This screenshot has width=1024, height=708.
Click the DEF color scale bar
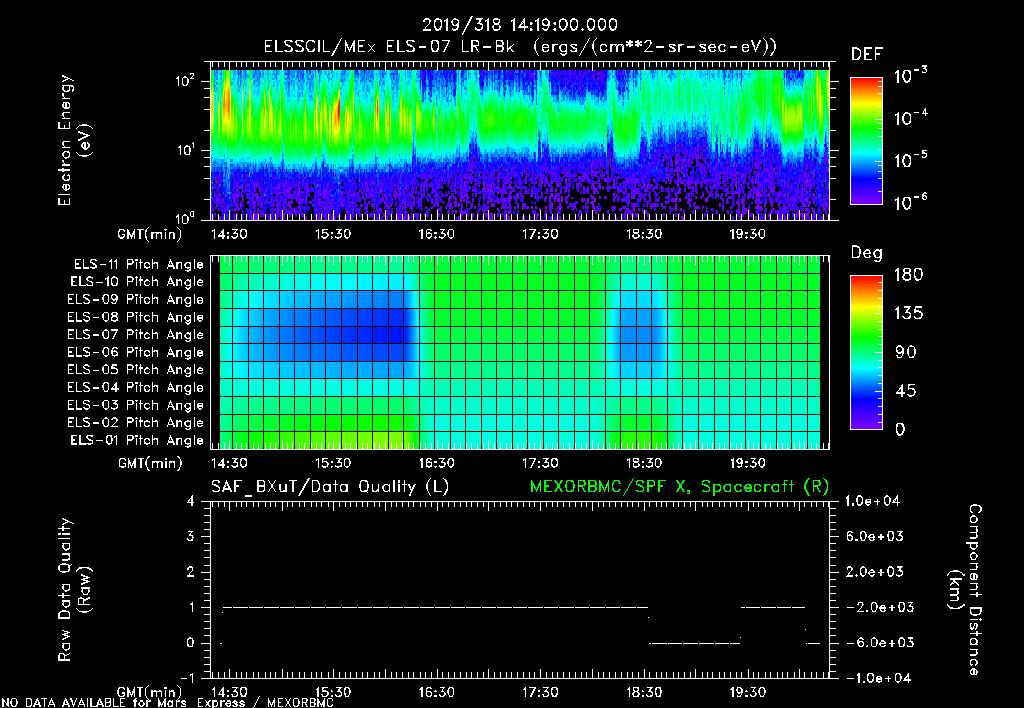(x=866, y=141)
